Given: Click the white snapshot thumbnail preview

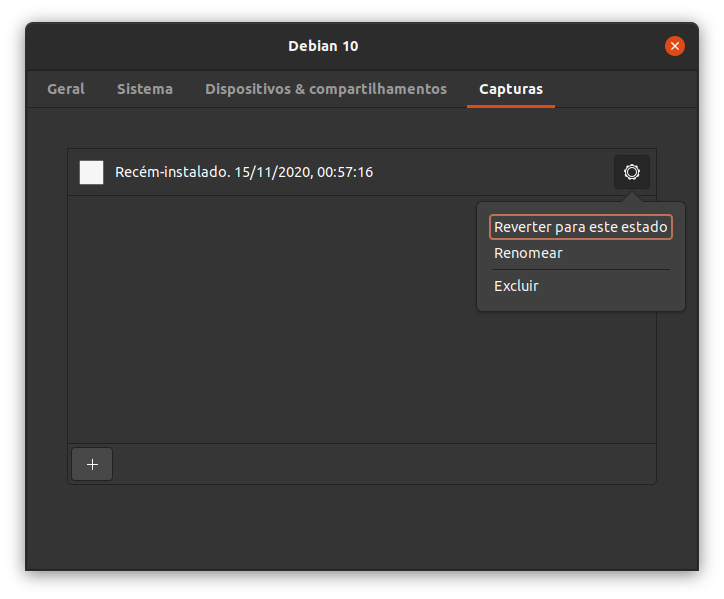Looking at the screenshot, I should [x=91, y=172].
